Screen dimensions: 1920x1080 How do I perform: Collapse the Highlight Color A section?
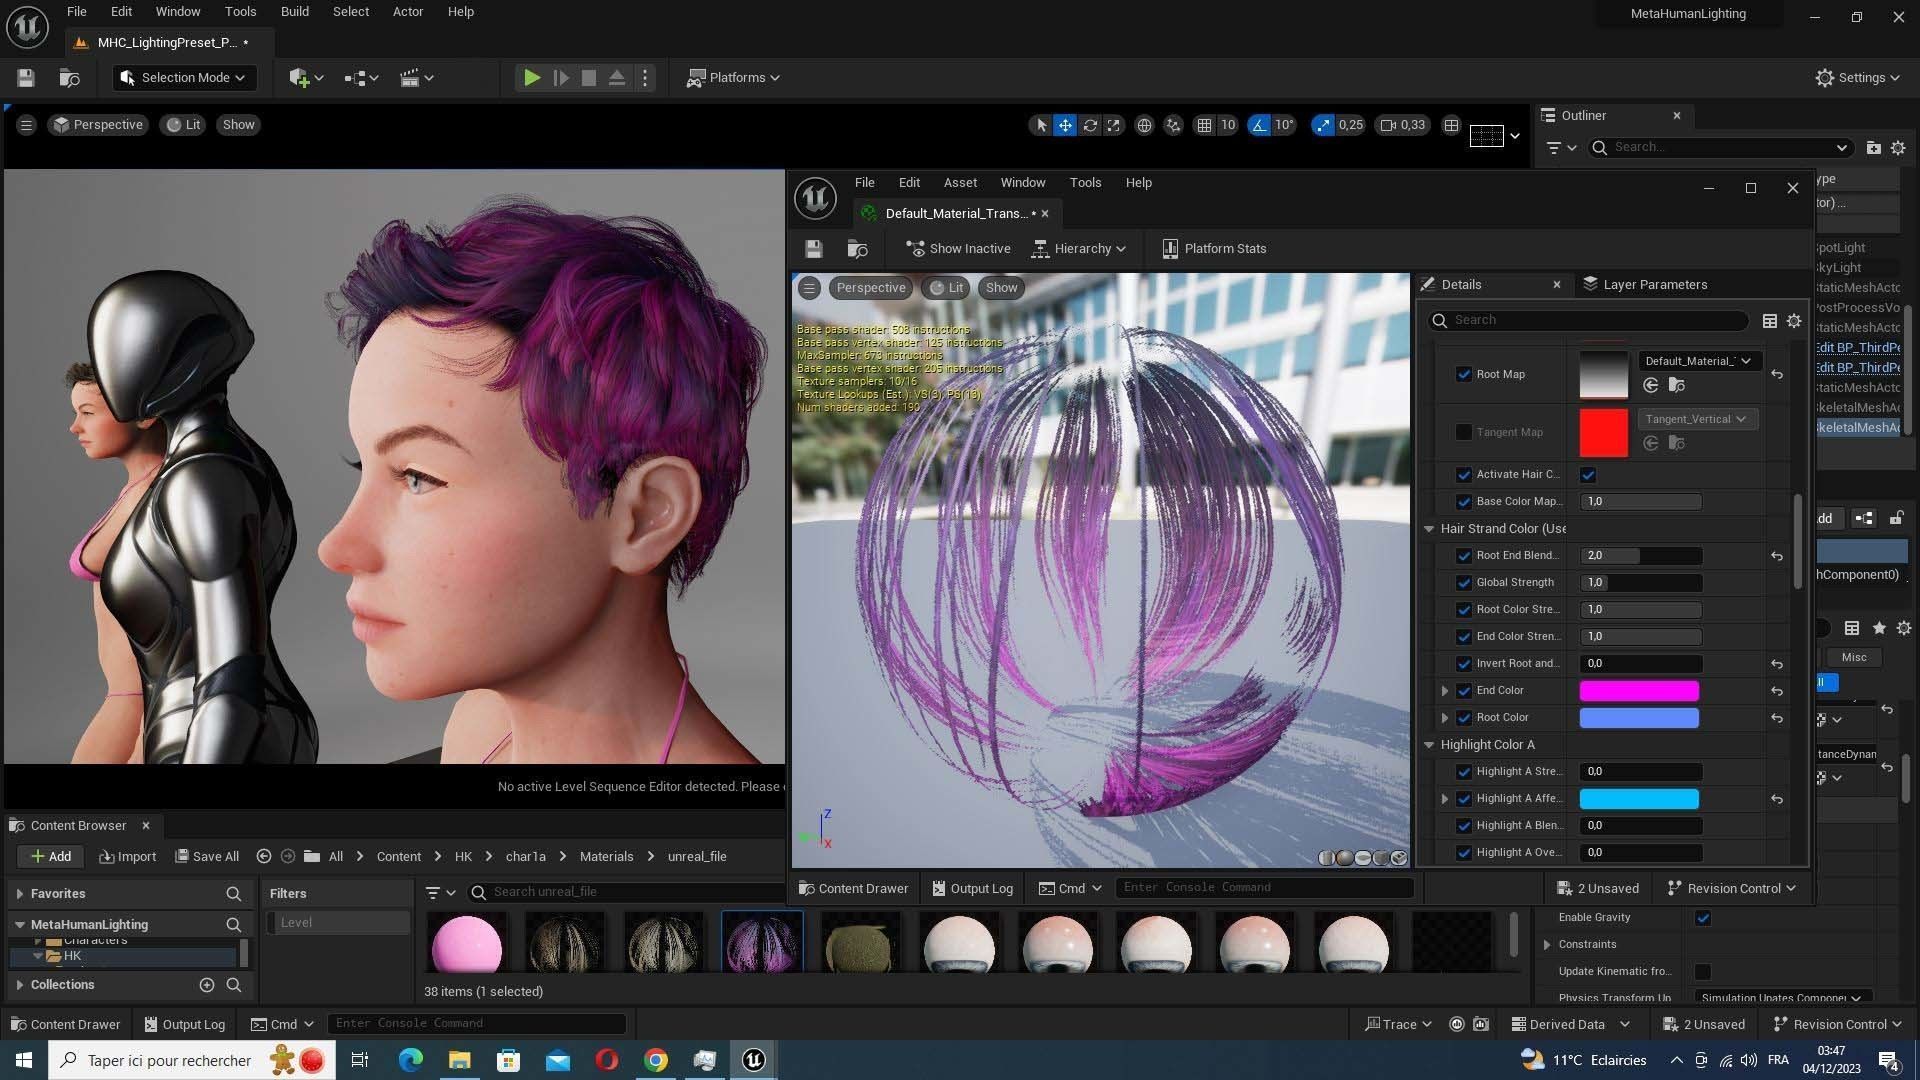1429,745
